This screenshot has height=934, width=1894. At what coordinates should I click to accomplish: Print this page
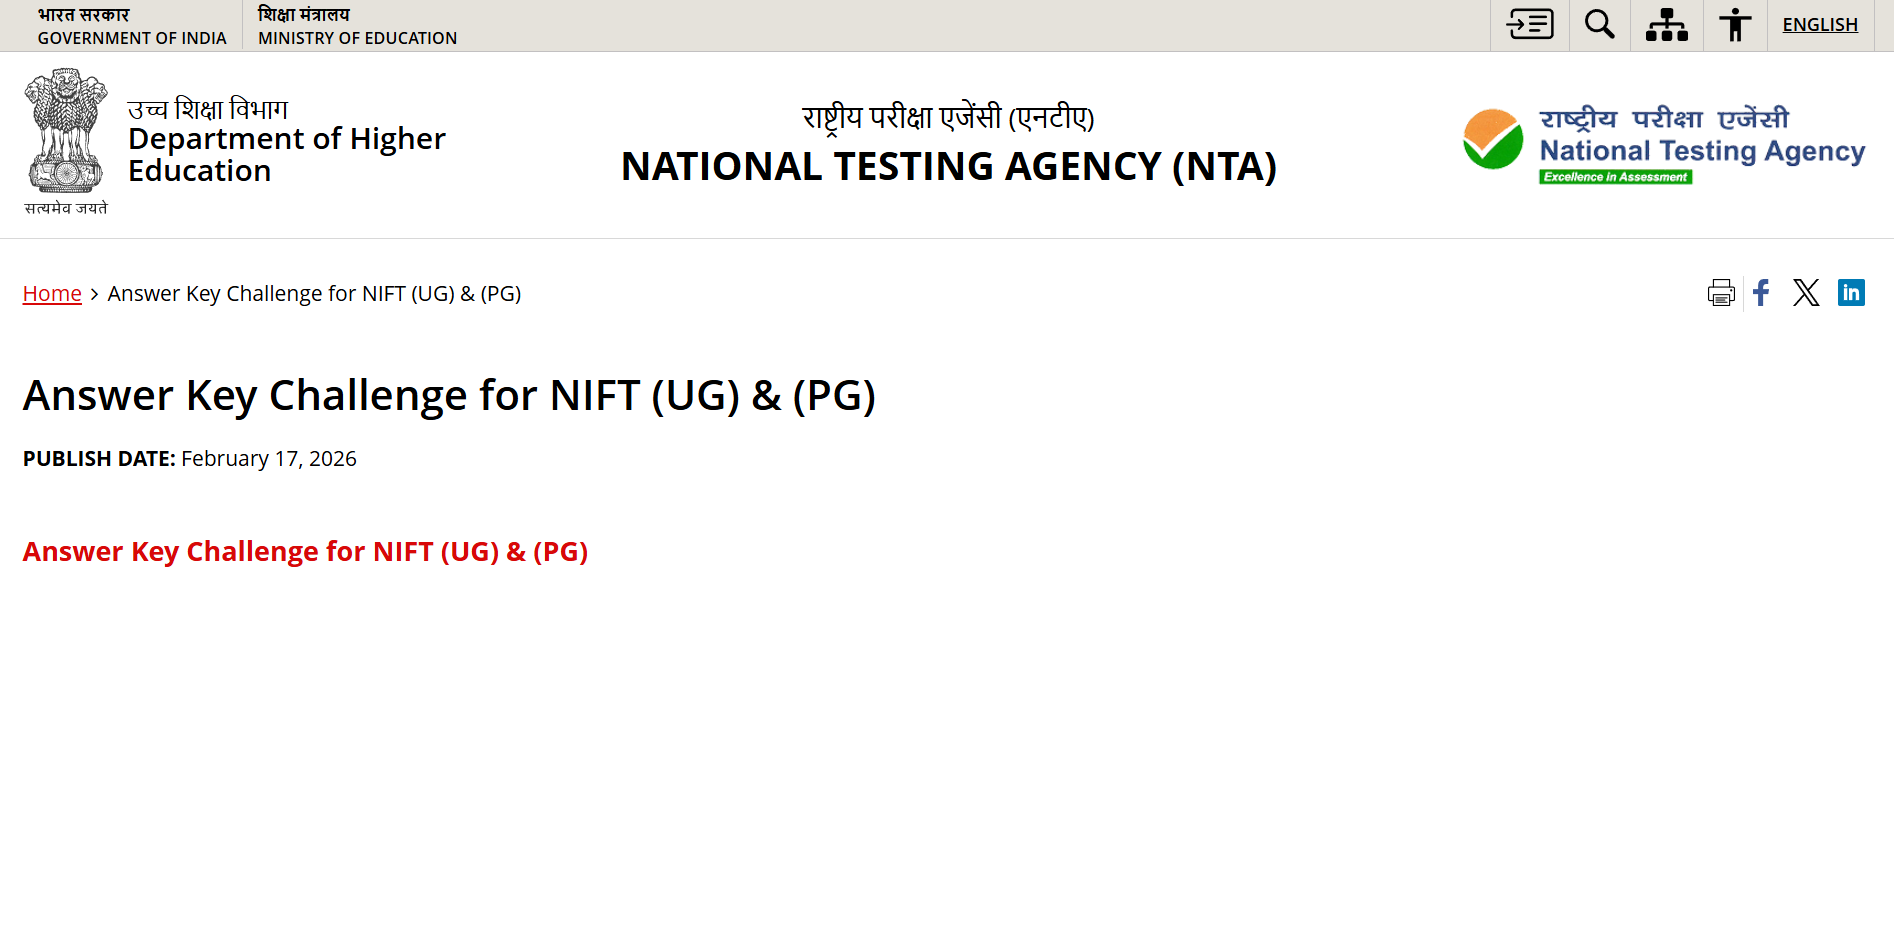(x=1721, y=292)
